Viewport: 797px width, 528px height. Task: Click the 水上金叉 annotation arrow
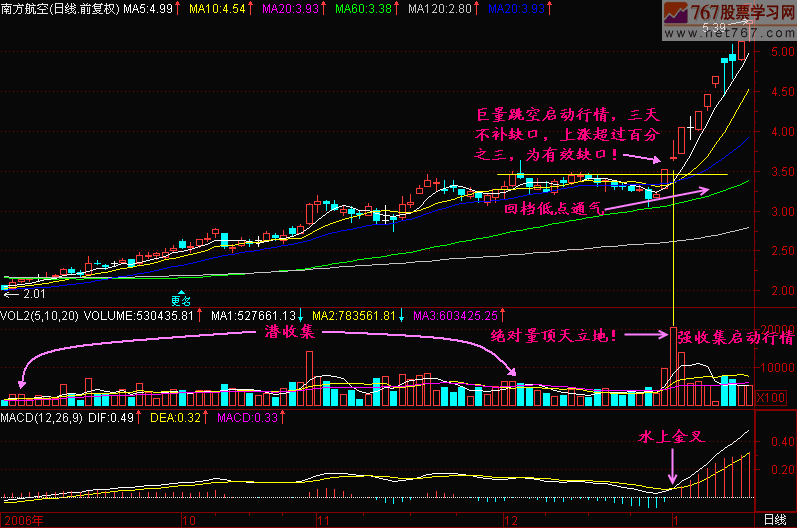(673, 466)
